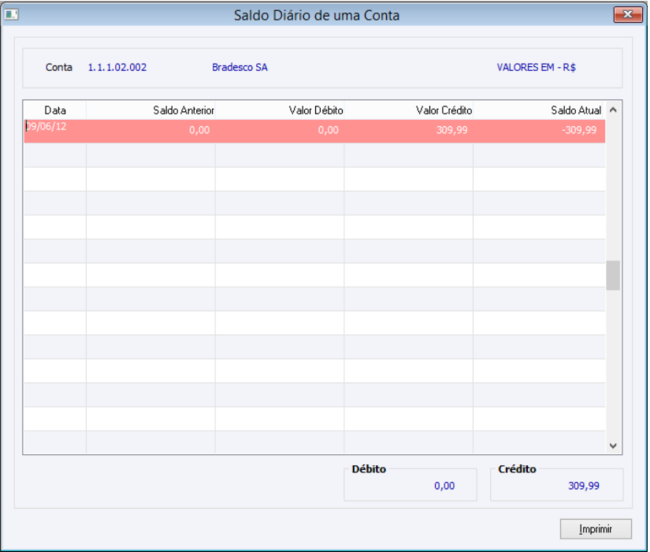Image resolution: width=650 pixels, height=552 pixels.
Task: Click the vertical scrollbar thumb
Action: (x=613, y=275)
